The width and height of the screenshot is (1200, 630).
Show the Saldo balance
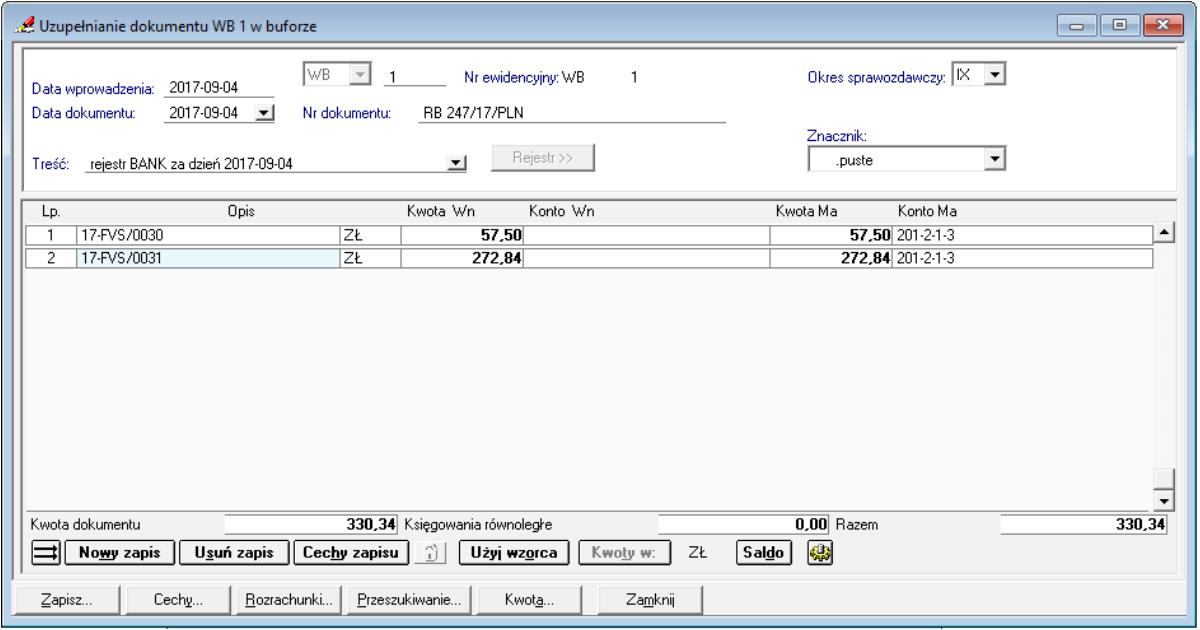[763, 552]
